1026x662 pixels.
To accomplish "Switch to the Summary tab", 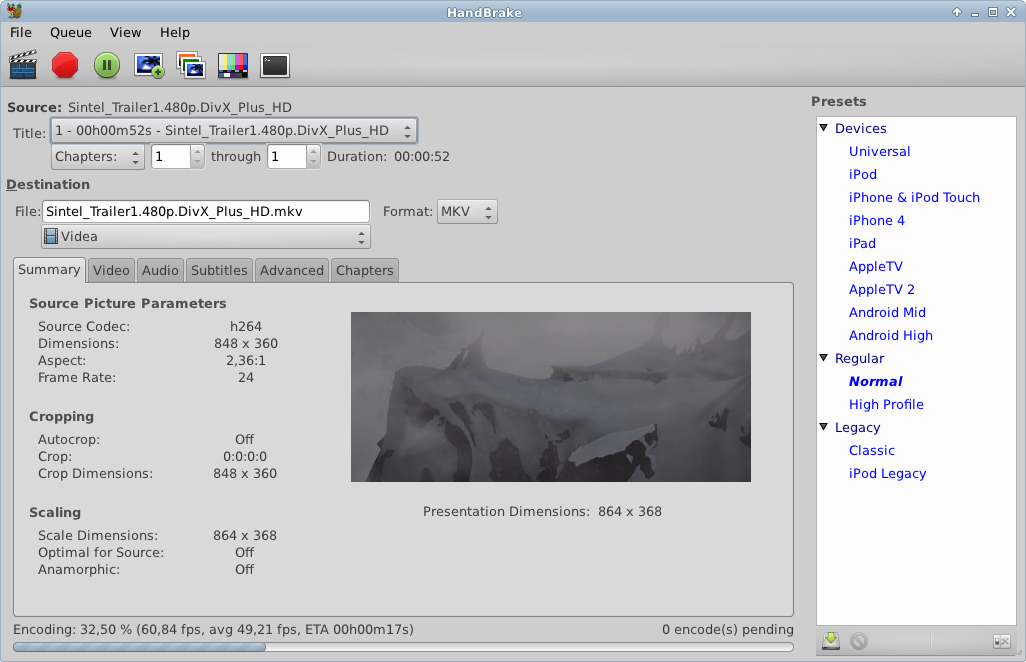I will tap(49, 270).
